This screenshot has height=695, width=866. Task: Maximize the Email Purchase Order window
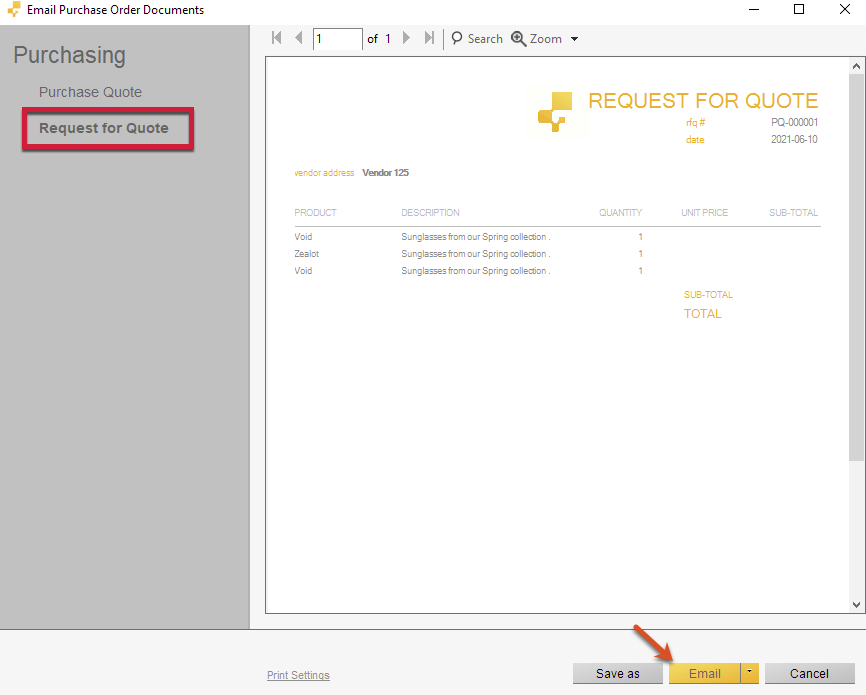(799, 9)
